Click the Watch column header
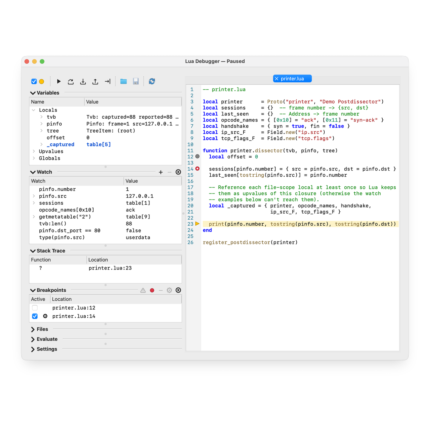The image size is (430, 430). click(76, 181)
